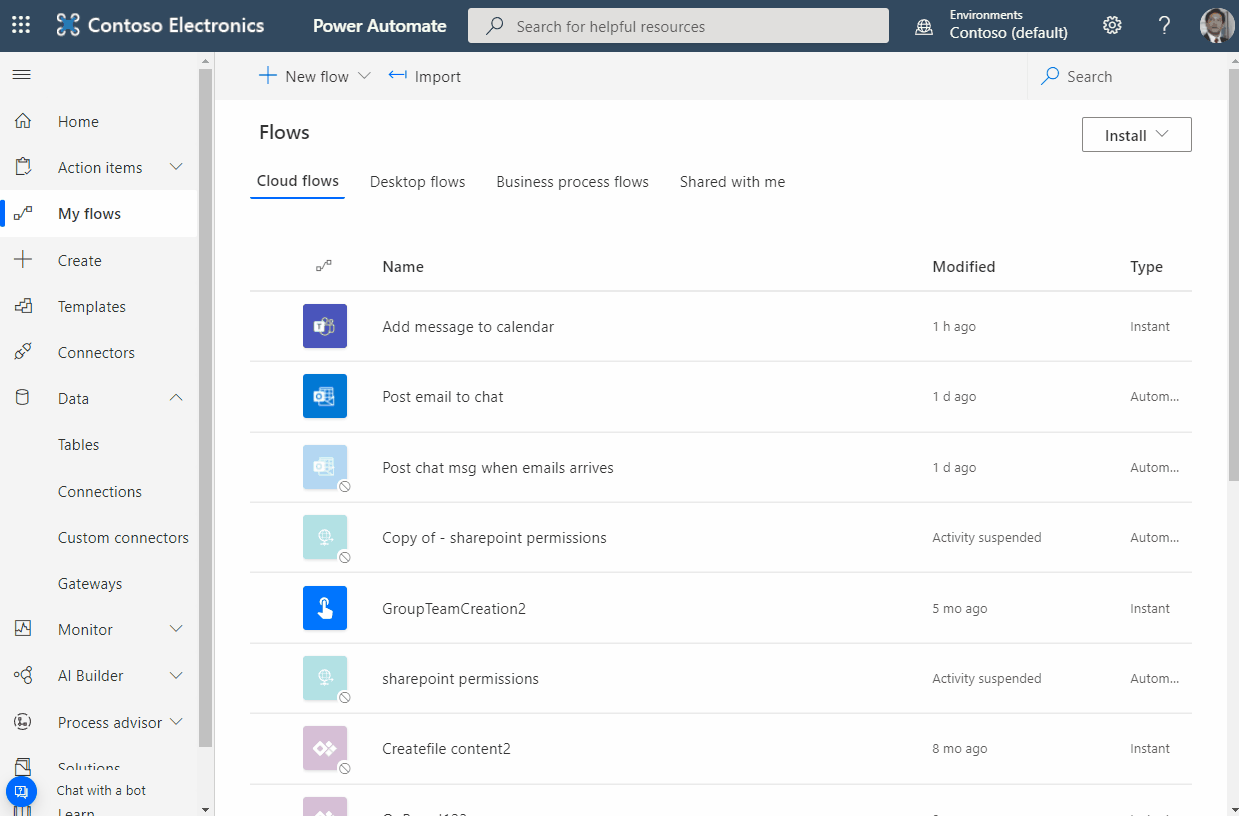Open Connections under Data

pyautogui.click(x=99, y=491)
